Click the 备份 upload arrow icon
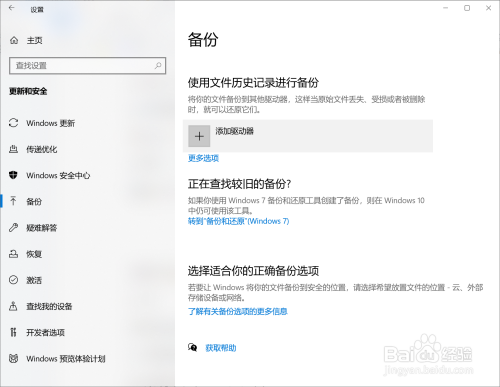Image resolution: width=500 pixels, height=387 pixels. (x=13, y=201)
